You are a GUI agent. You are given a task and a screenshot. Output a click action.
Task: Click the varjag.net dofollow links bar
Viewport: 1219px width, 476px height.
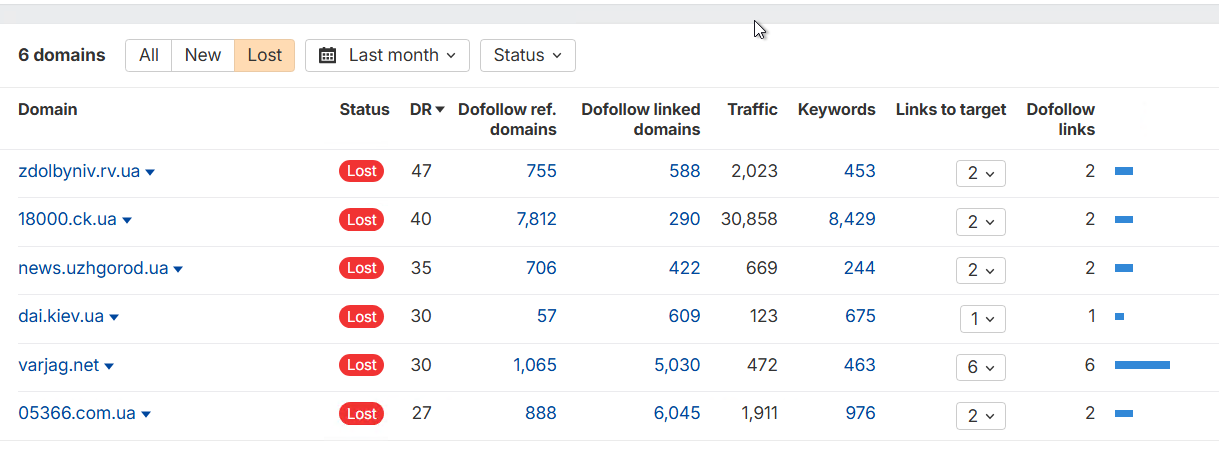(1142, 365)
